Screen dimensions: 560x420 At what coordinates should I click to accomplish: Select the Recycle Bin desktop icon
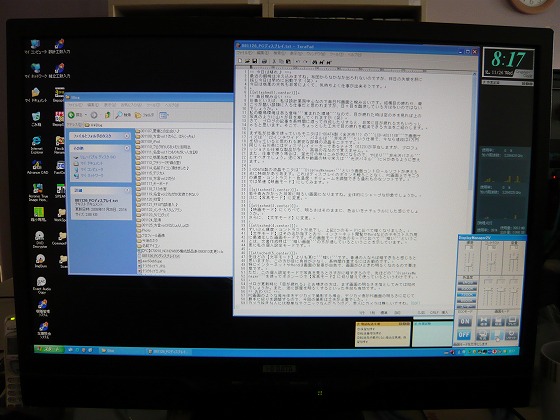pyautogui.click(x=36, y=119)
